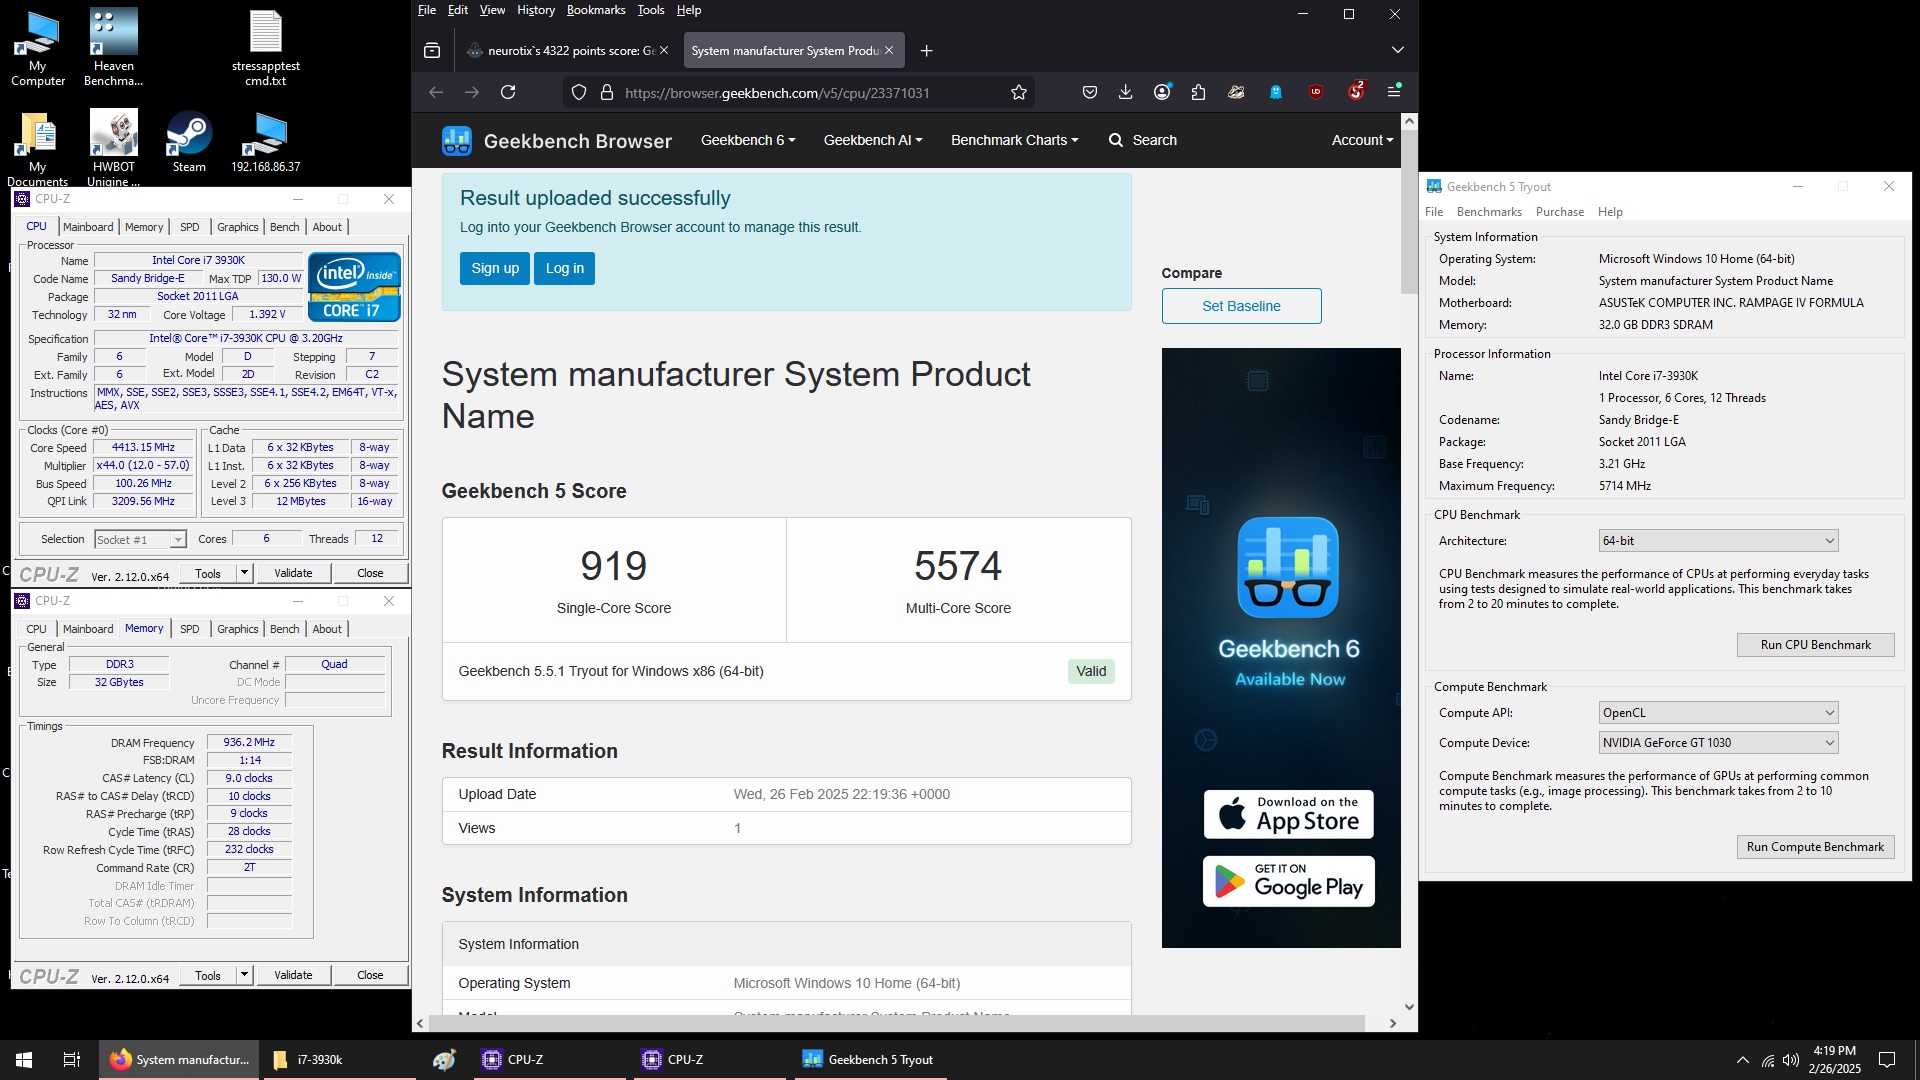Click the Sign up button
Image resolution: width=1920 pixels, height=1080 pixels.
(x=495, y=268)
